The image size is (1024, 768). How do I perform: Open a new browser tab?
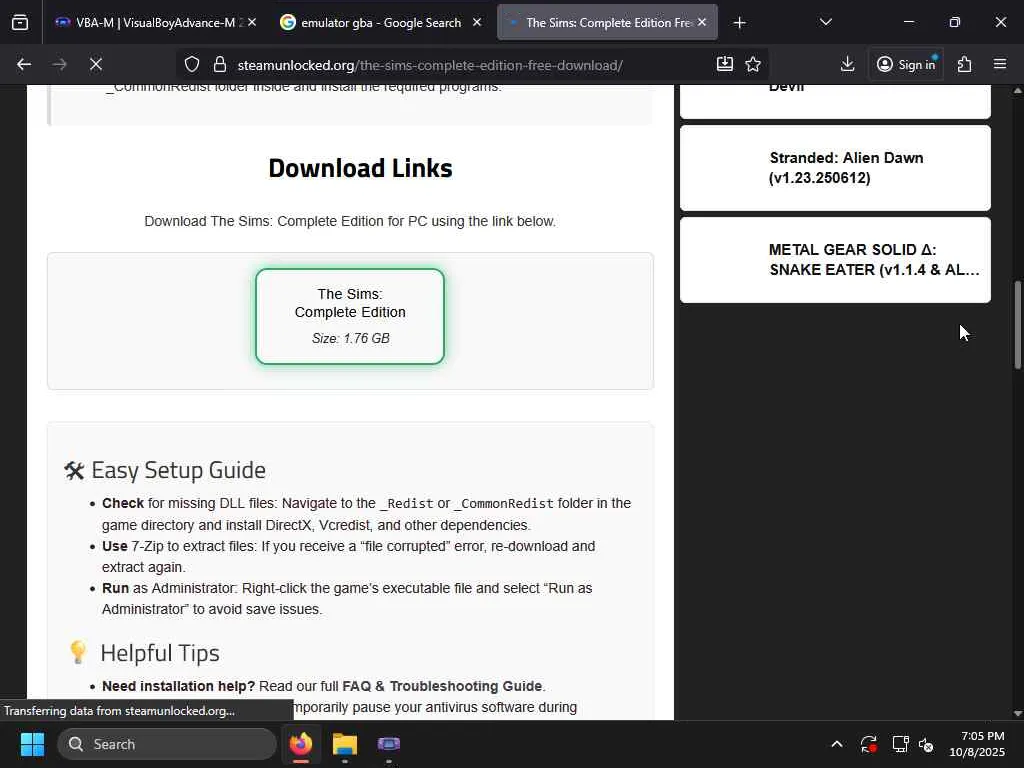point(739,23)
